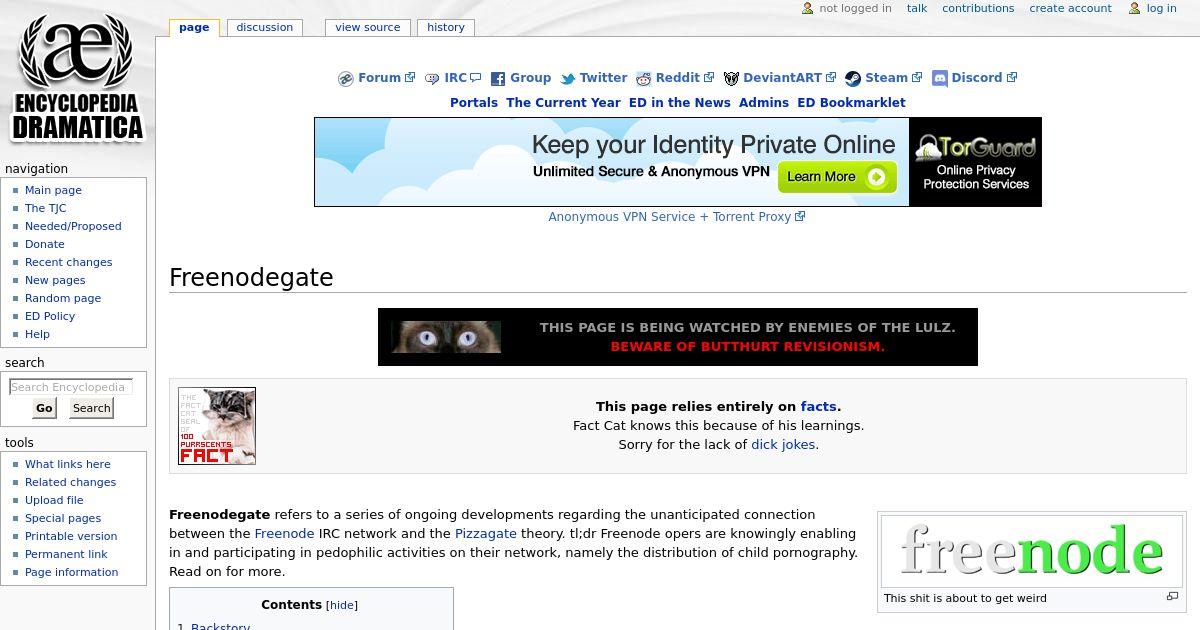Switch to the discussion tab
Image resolution: width=1200 pixels, height=630 pixels.
coord(265,27)
